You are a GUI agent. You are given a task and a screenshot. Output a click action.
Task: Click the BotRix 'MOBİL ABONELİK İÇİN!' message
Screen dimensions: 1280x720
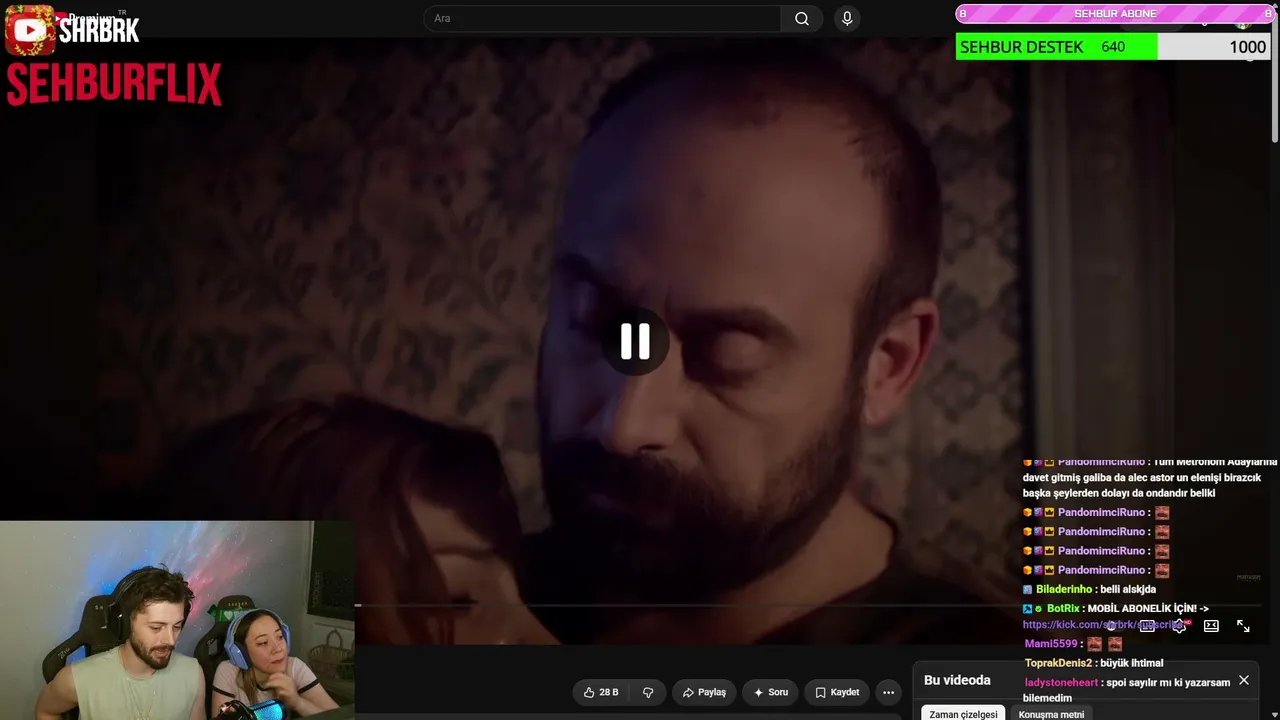(1116, 616)
